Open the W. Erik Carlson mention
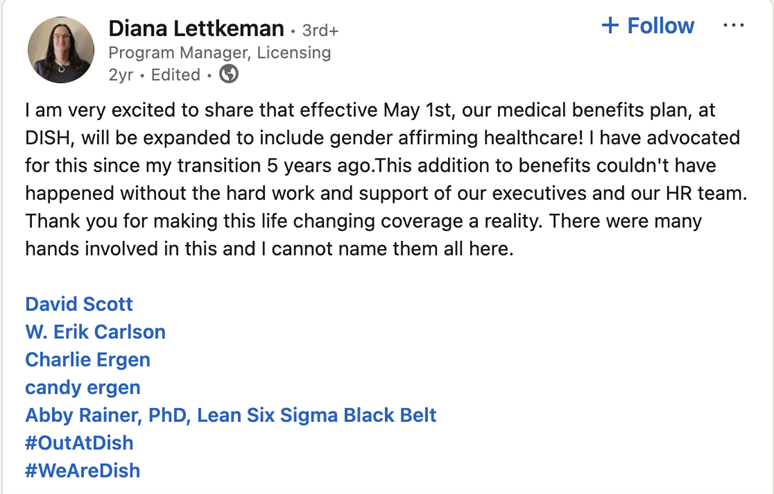The height and width of the screenshot is (494, 774). pos(95,332)
